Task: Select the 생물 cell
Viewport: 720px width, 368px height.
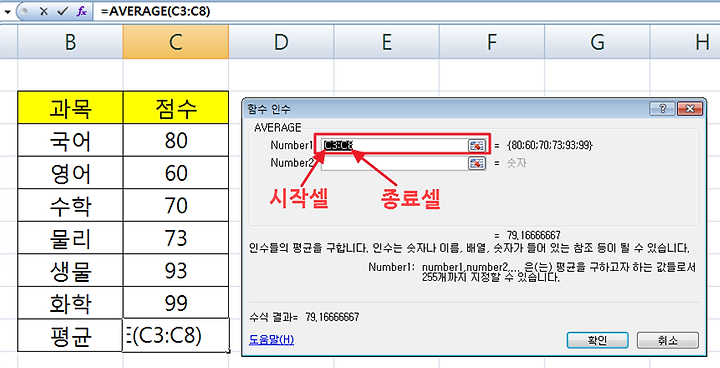Action: (x=70, y=270)
